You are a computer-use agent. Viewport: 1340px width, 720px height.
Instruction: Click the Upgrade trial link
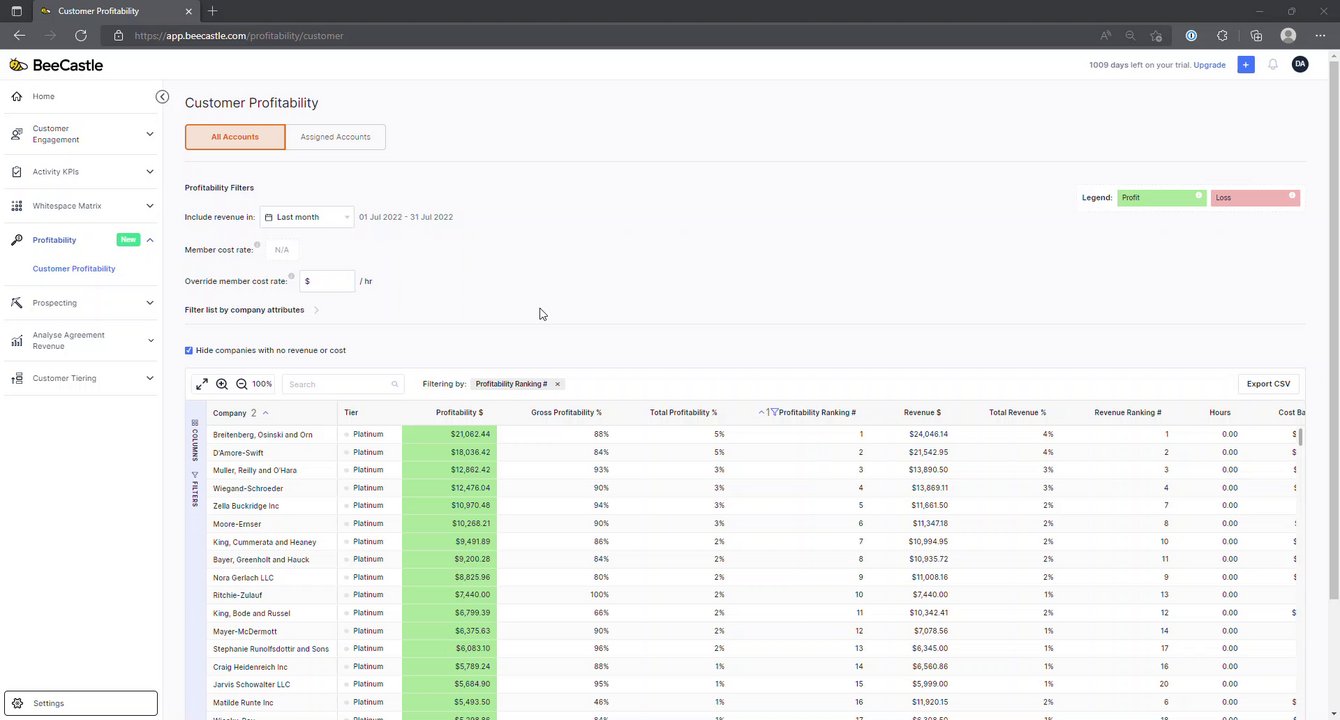pyautogui.click(x=1209, y=65)
